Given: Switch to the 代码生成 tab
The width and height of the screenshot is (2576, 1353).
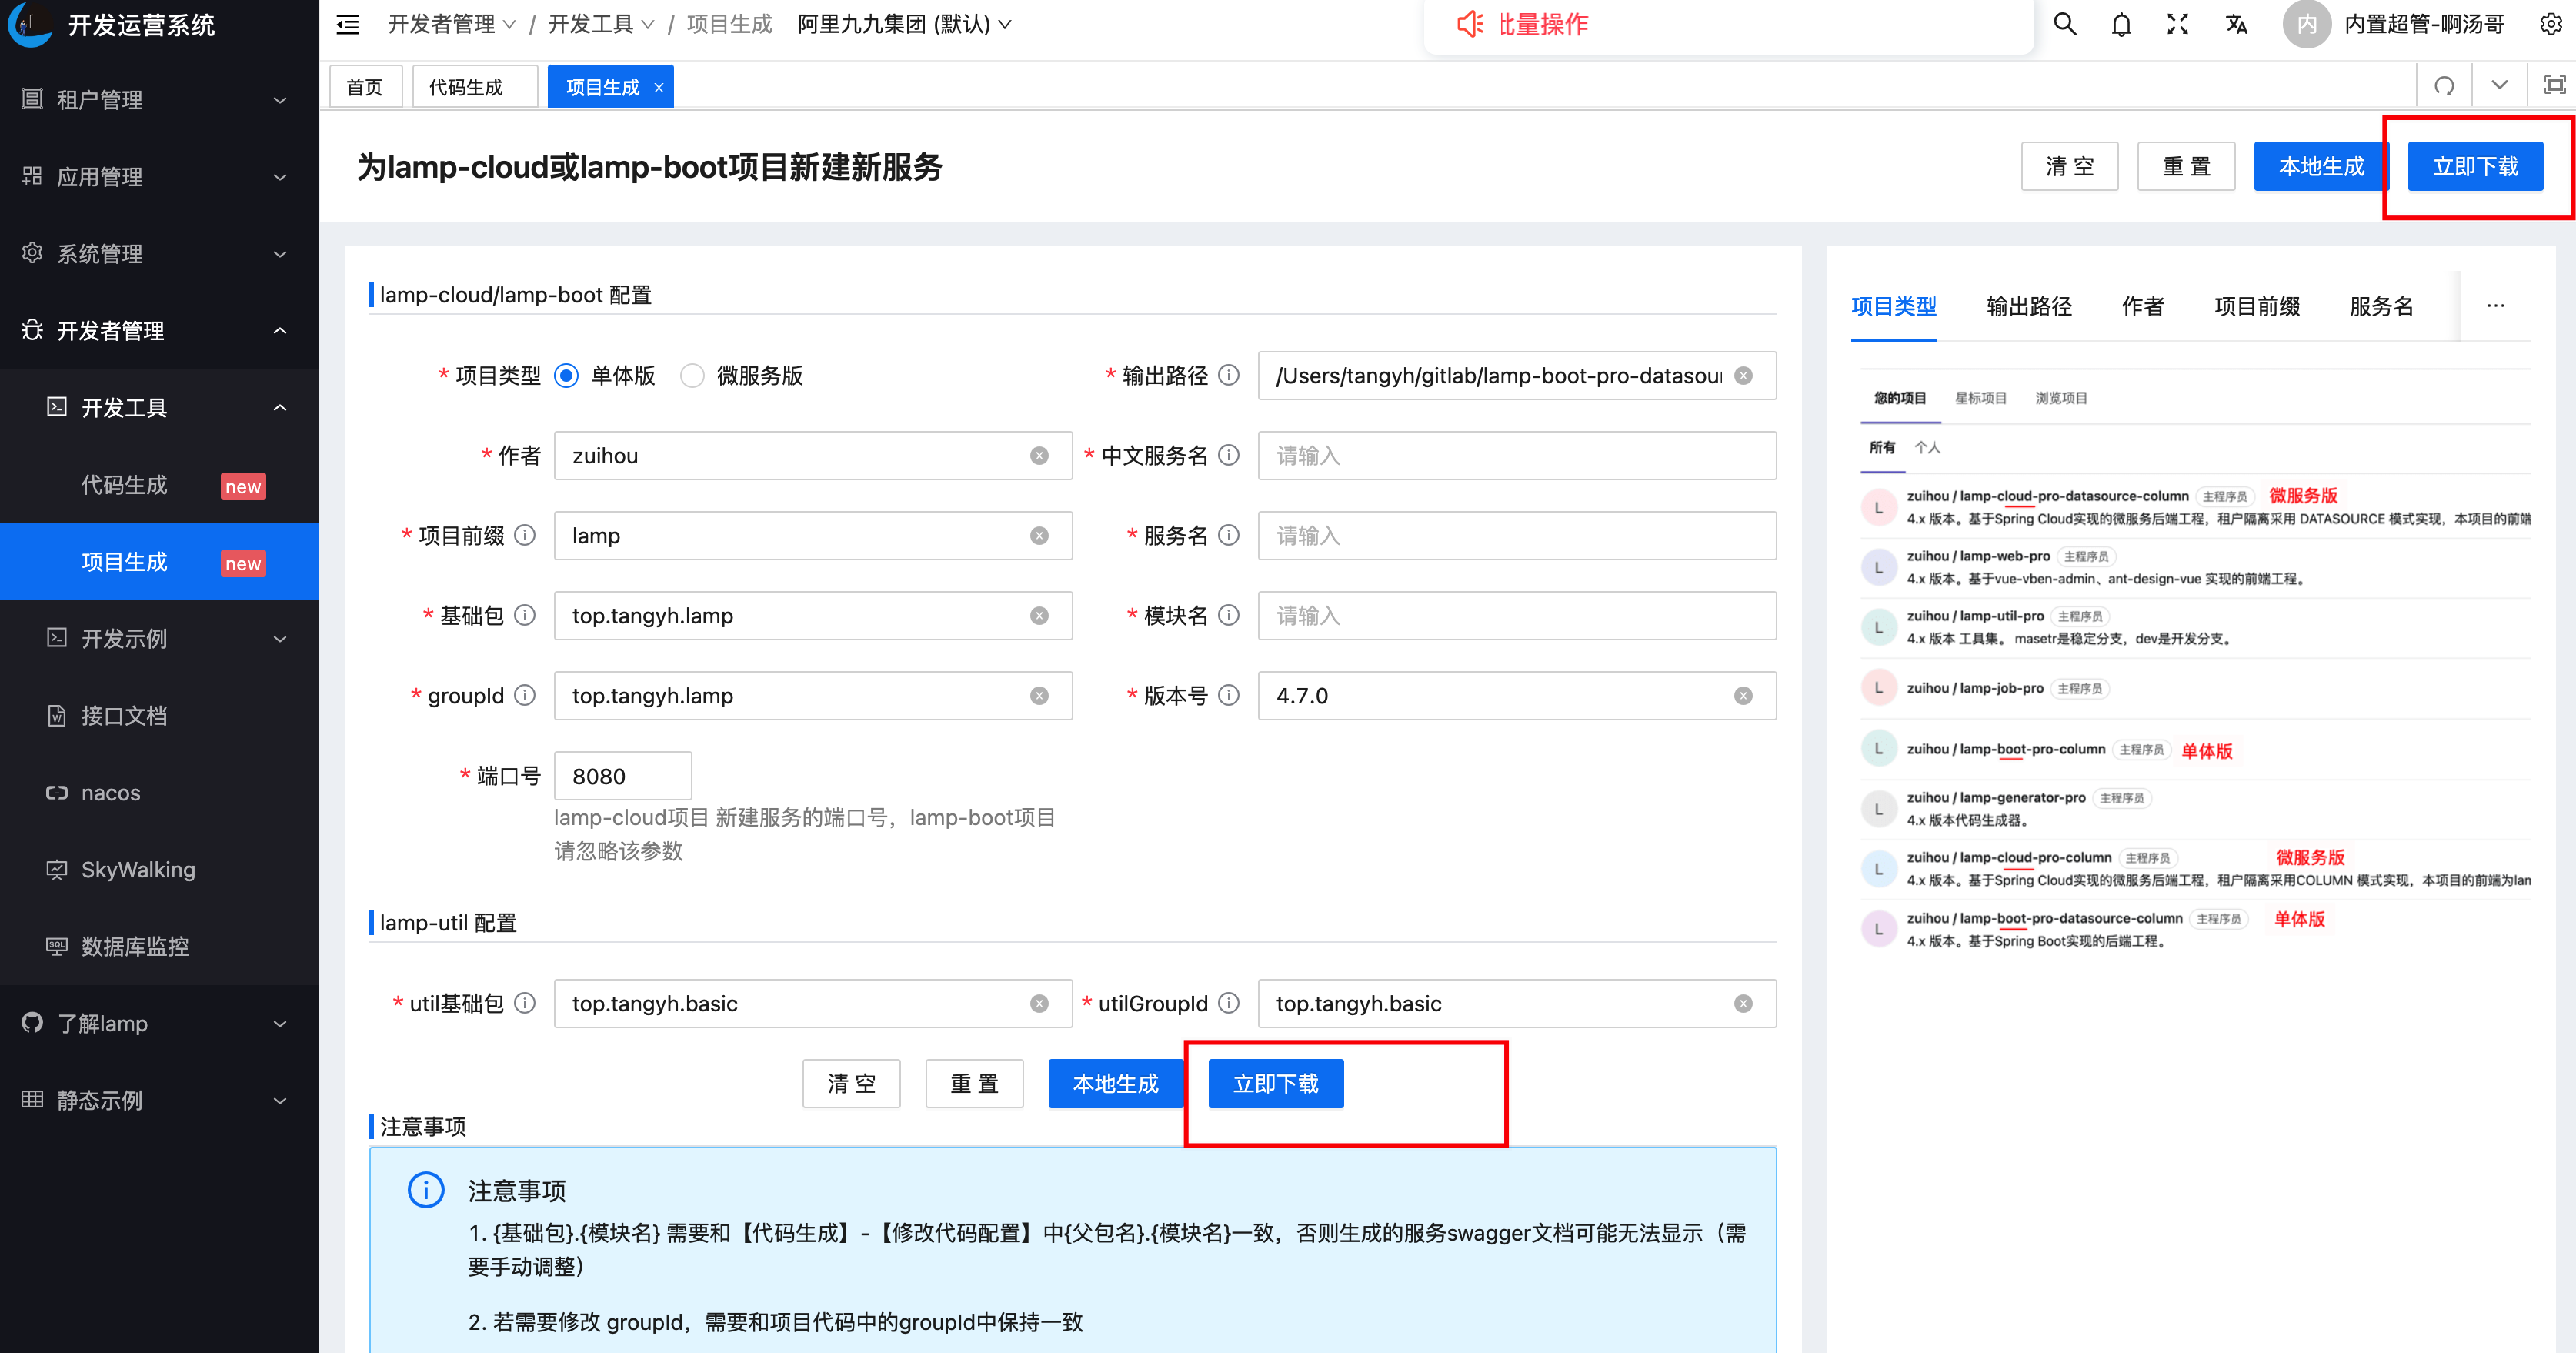Looking at the screenshot, I should tap(466, 87).
